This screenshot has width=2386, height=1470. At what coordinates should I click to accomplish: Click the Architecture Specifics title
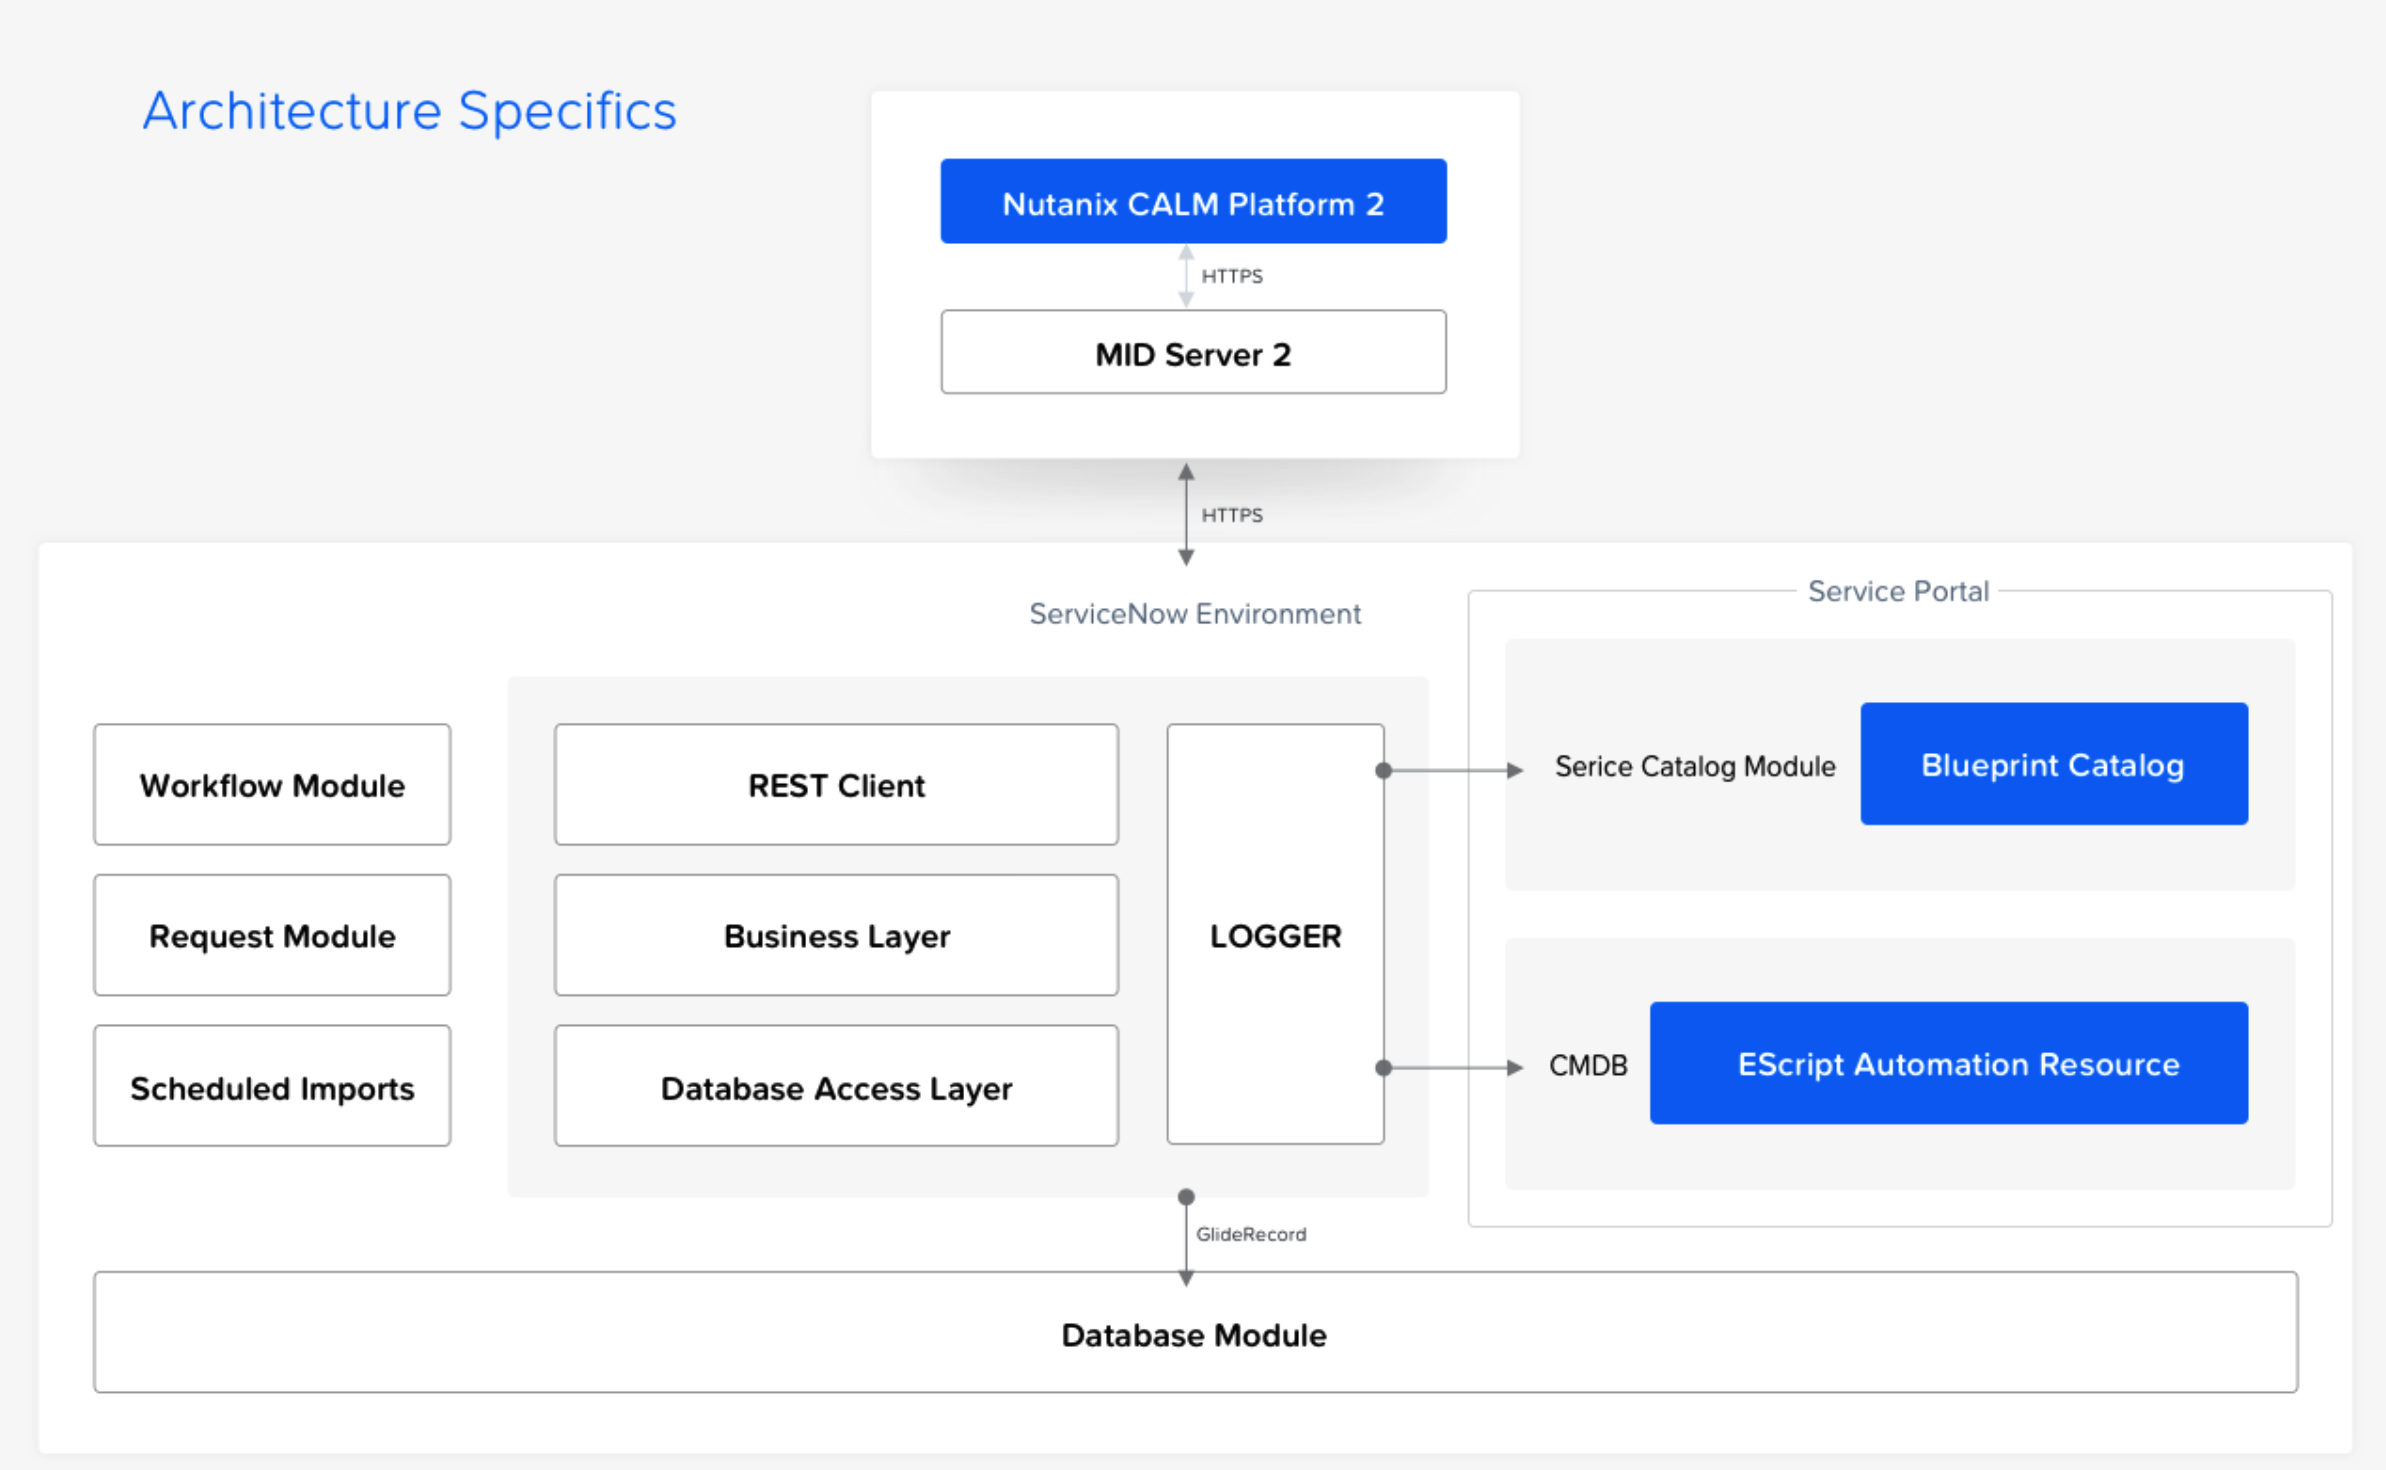click(410, 111)
